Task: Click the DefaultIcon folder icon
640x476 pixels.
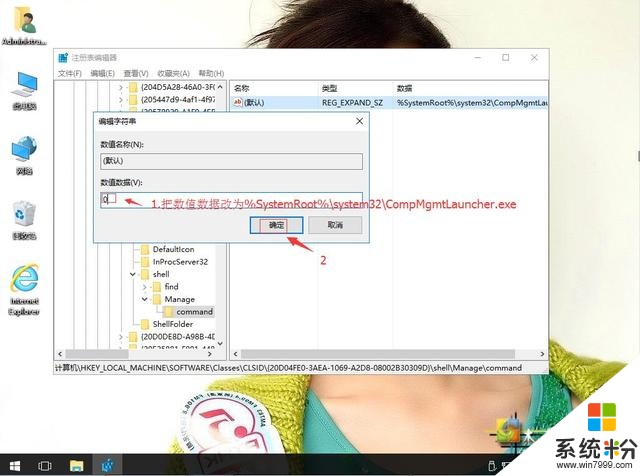Action: (x=144, y=249)
